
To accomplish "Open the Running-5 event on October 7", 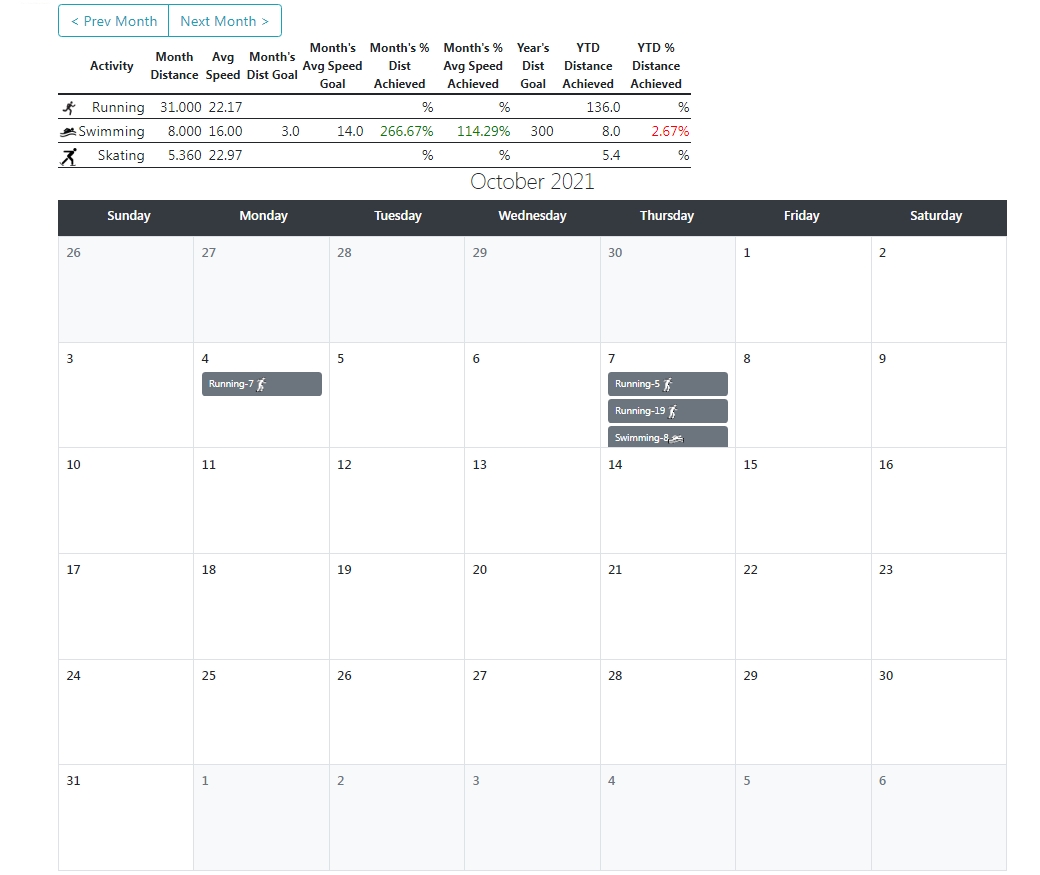I will (667, 384).
